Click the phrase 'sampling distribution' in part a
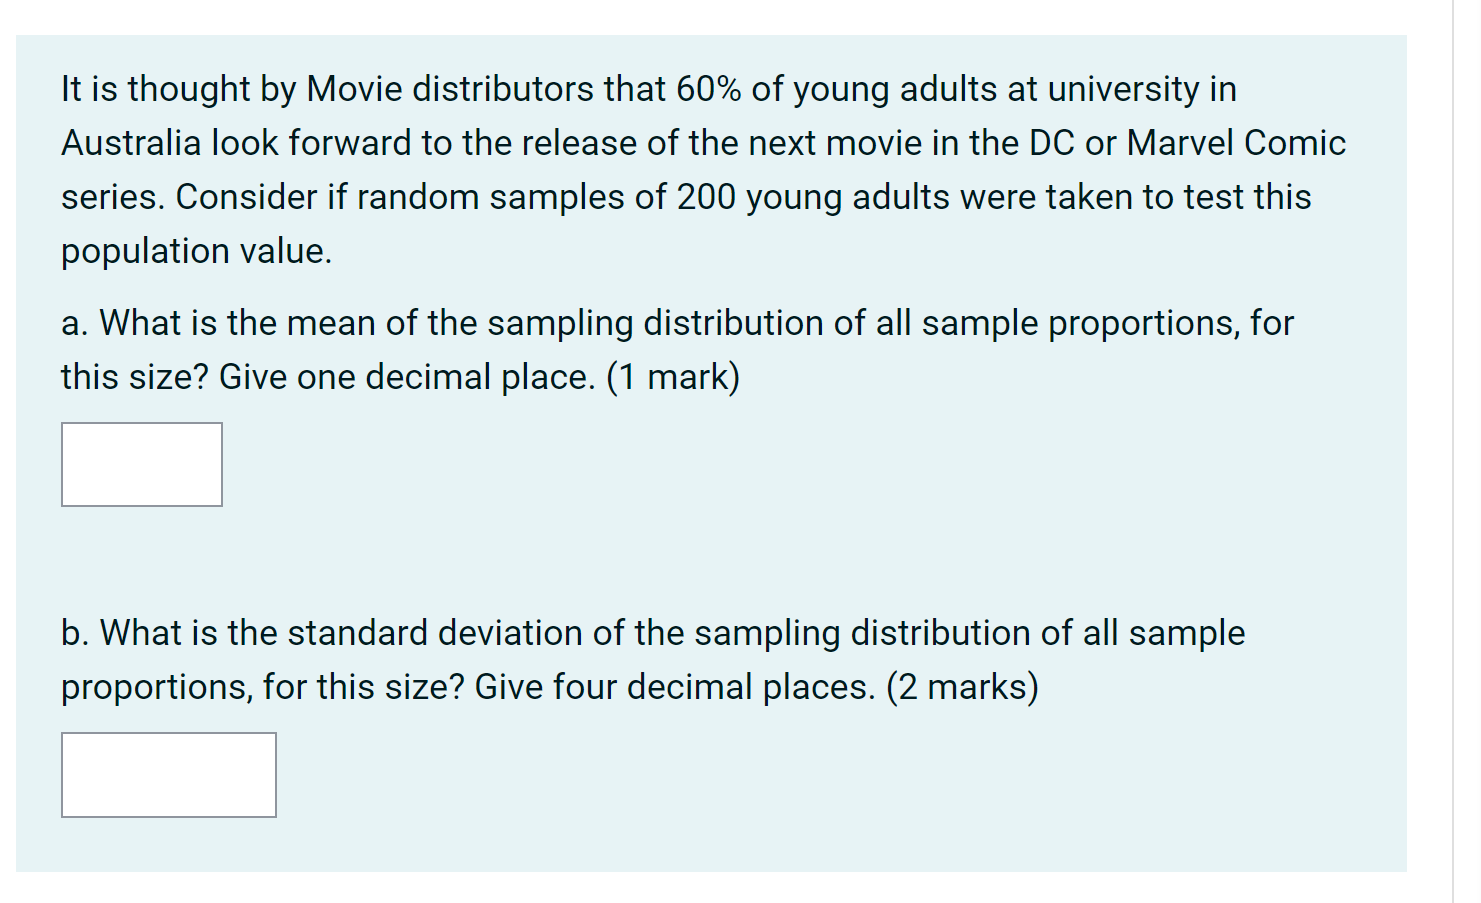1481x903 pixels. pos(653,322)
